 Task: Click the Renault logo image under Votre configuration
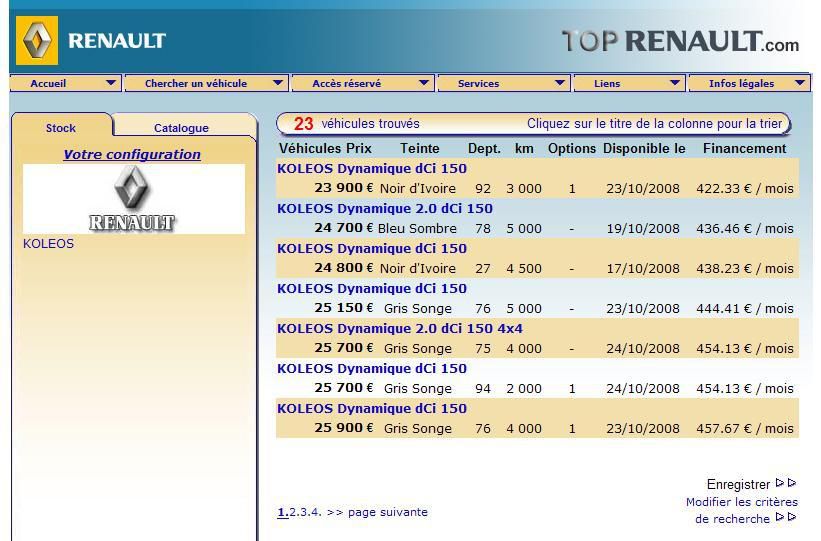click(x=132, y=199)
